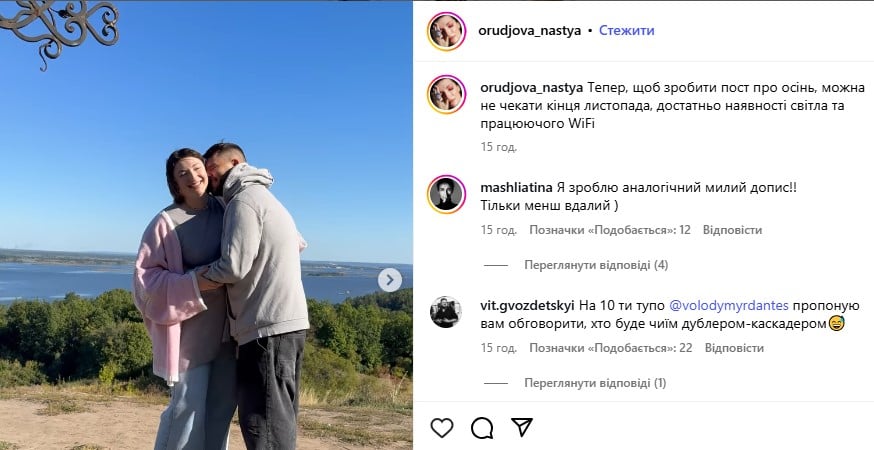Open orudjova_nastya username in the header
This screenshot has width=874, height=450.
530,31
